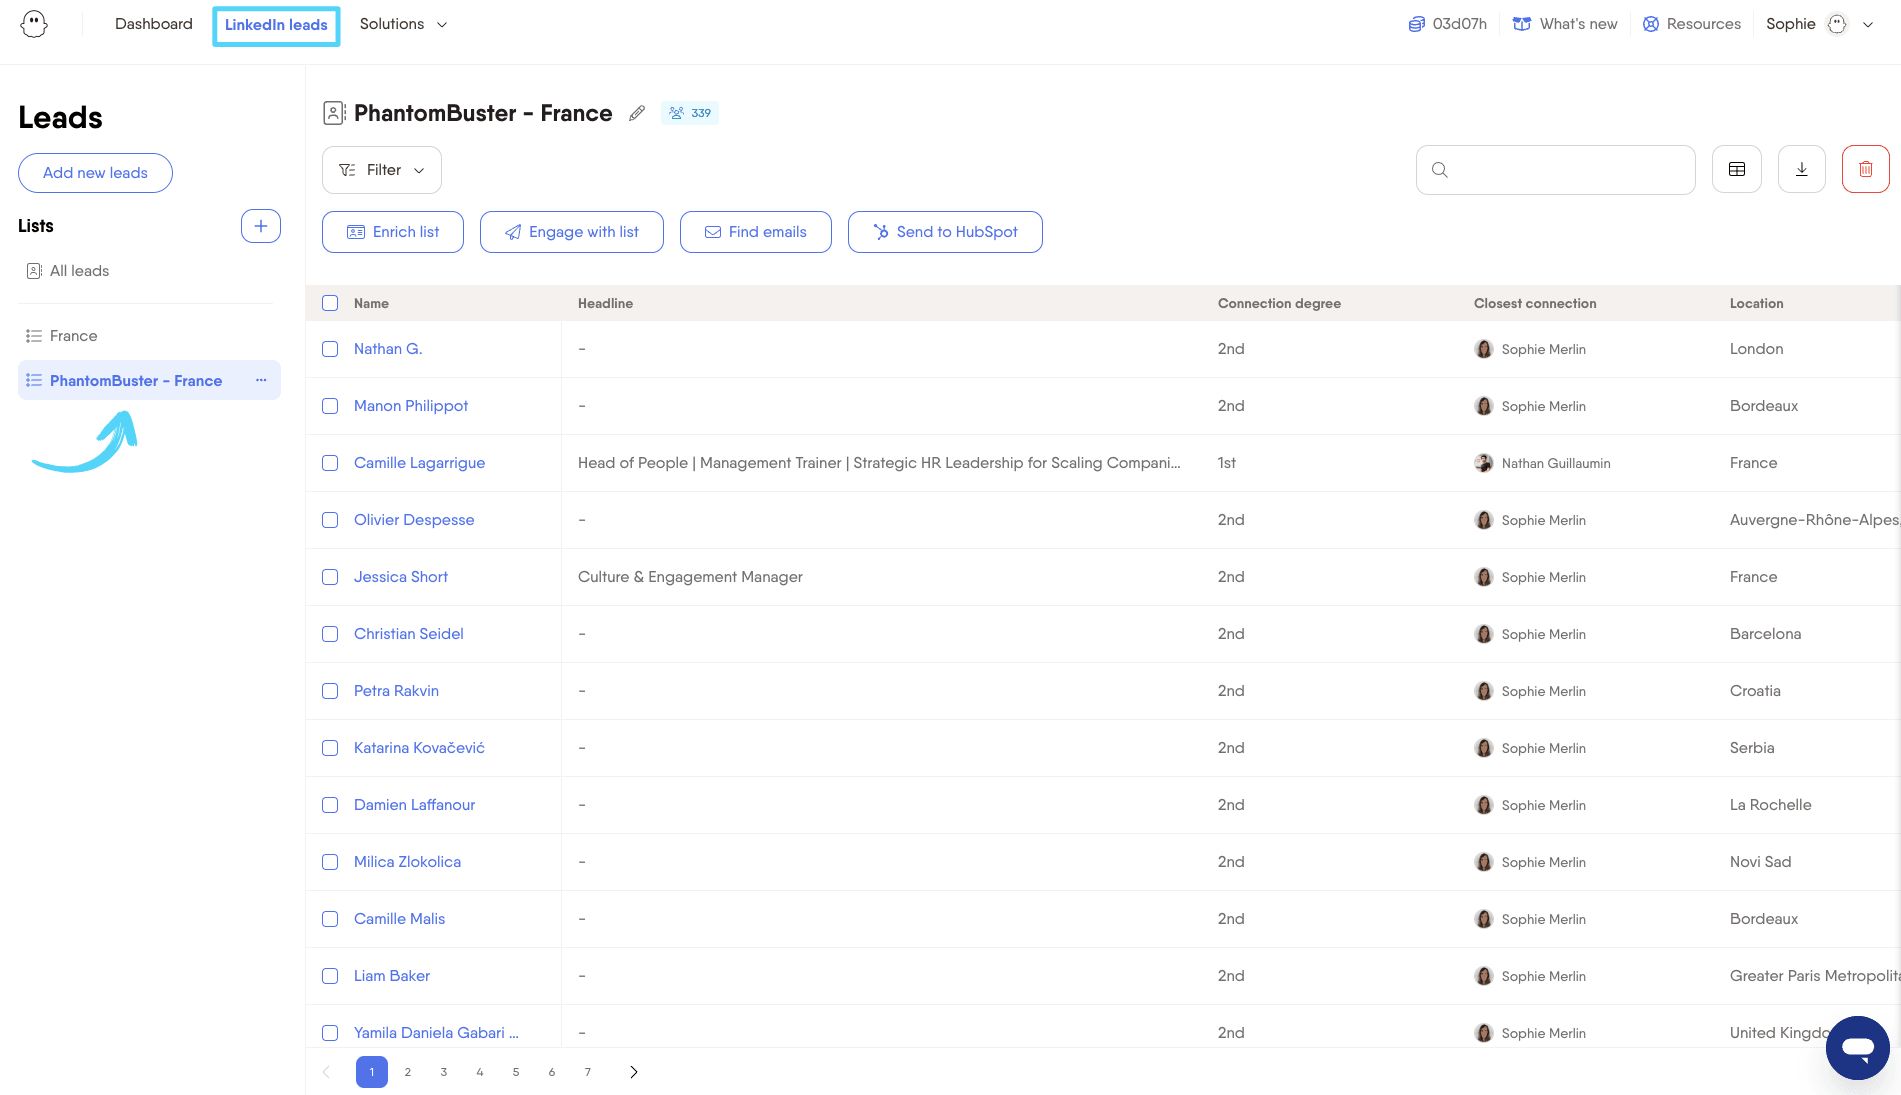Open the chat support bubble

click(1858, 1048)
